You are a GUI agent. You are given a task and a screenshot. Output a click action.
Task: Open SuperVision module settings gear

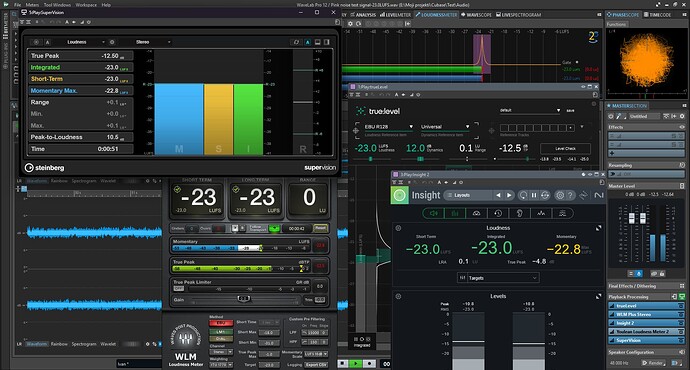112,42
